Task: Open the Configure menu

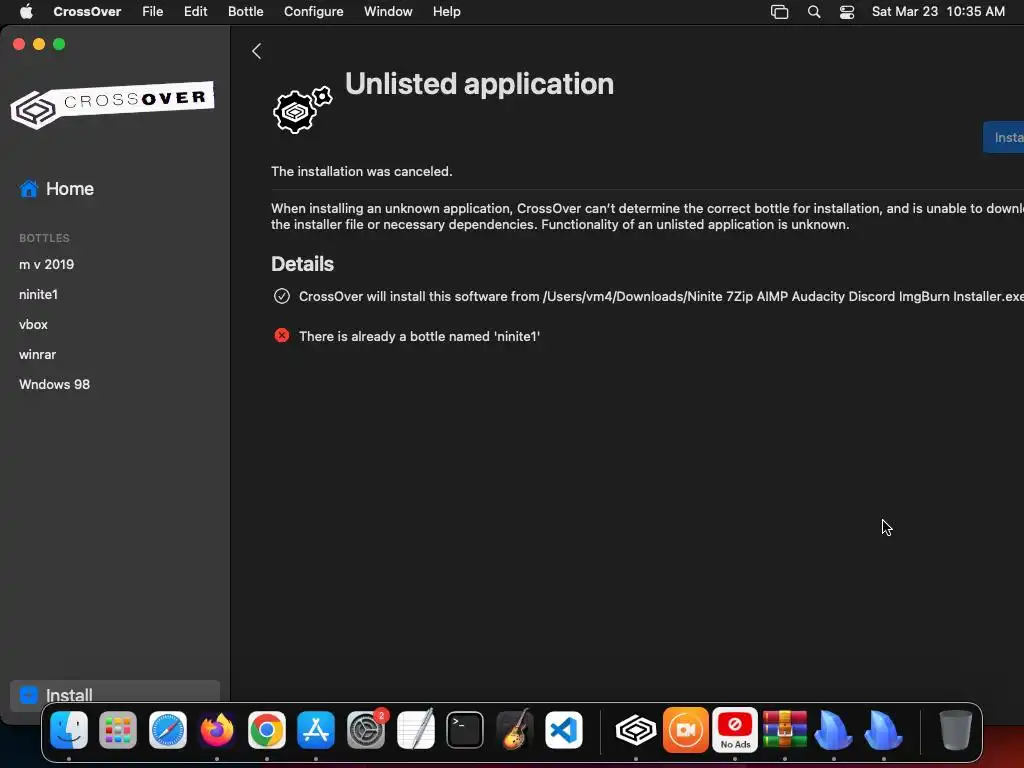Action: coord(313,11)
